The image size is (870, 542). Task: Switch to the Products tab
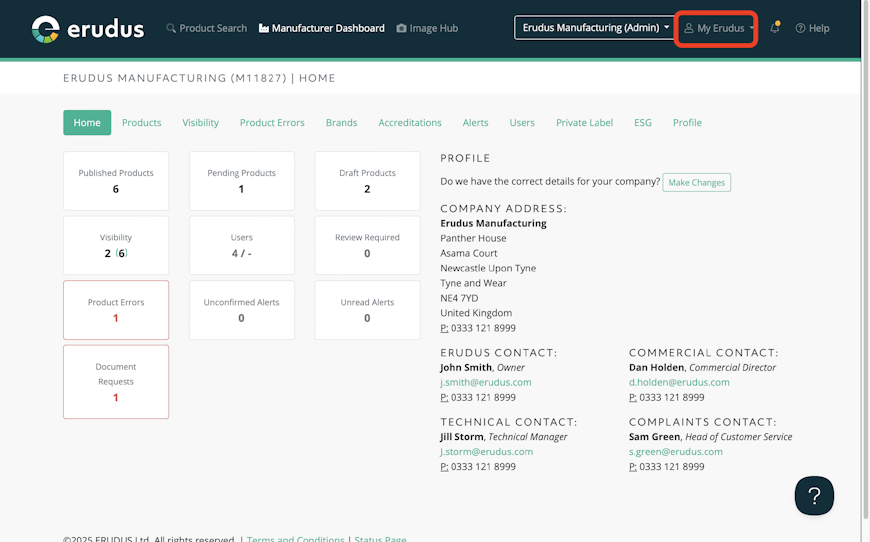(141, 123)
